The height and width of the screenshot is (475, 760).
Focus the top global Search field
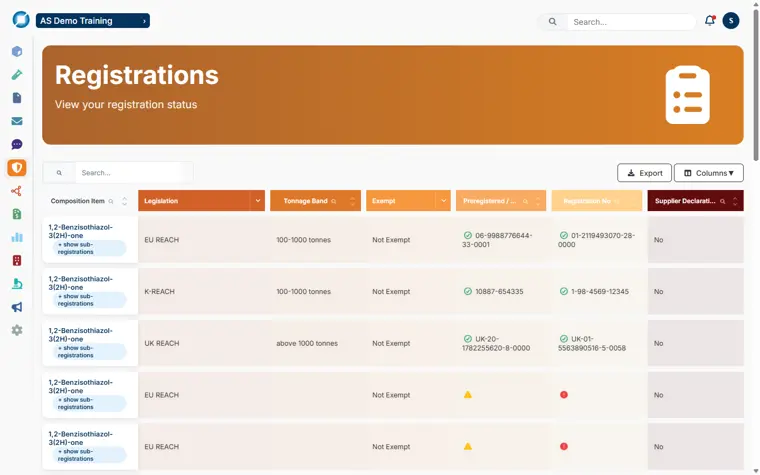point(630,22)
